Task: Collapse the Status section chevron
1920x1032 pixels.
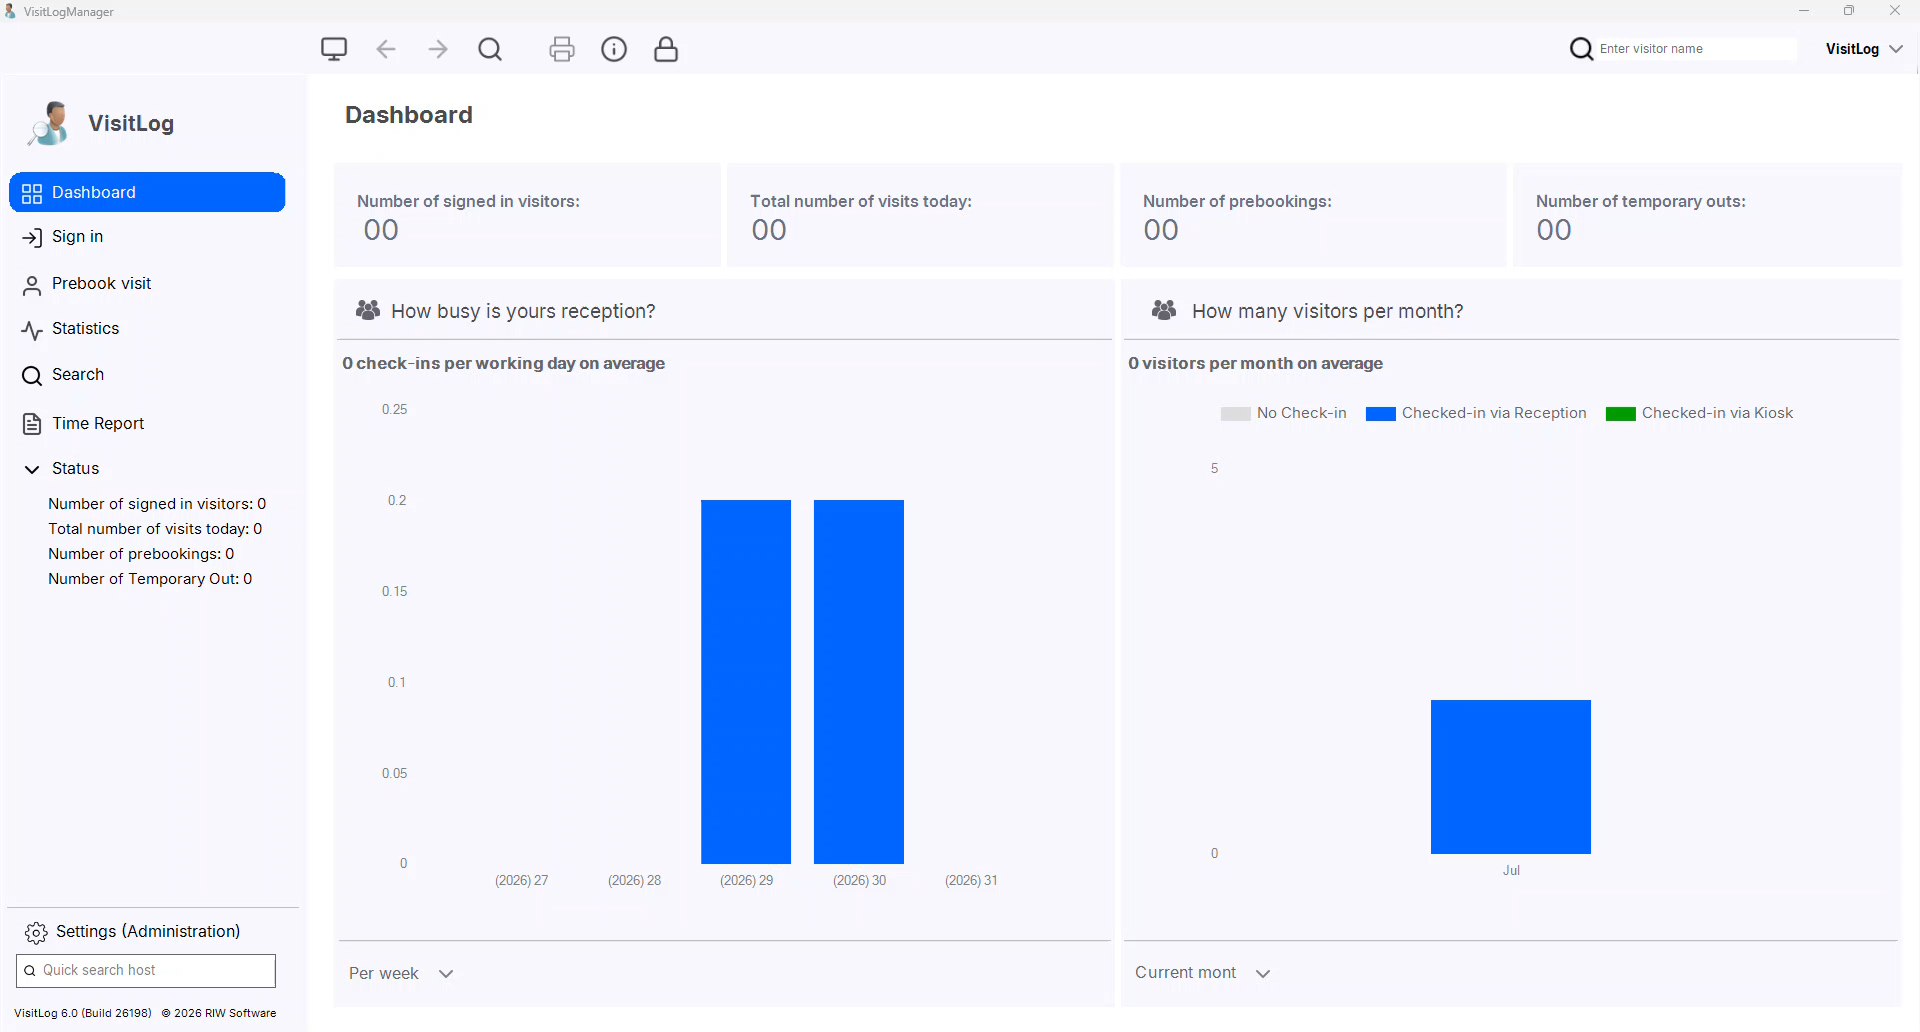Action: tap(32, 469)
